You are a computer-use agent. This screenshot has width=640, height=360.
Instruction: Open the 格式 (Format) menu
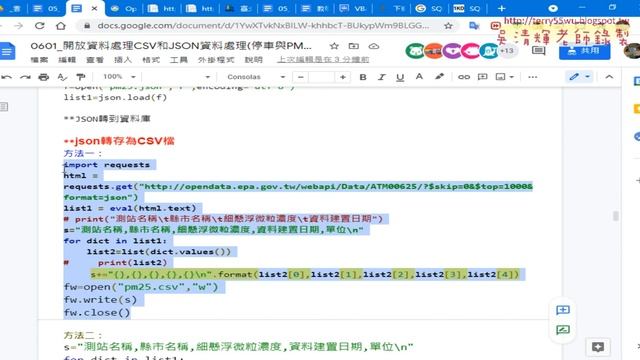(x=151, y=60)
